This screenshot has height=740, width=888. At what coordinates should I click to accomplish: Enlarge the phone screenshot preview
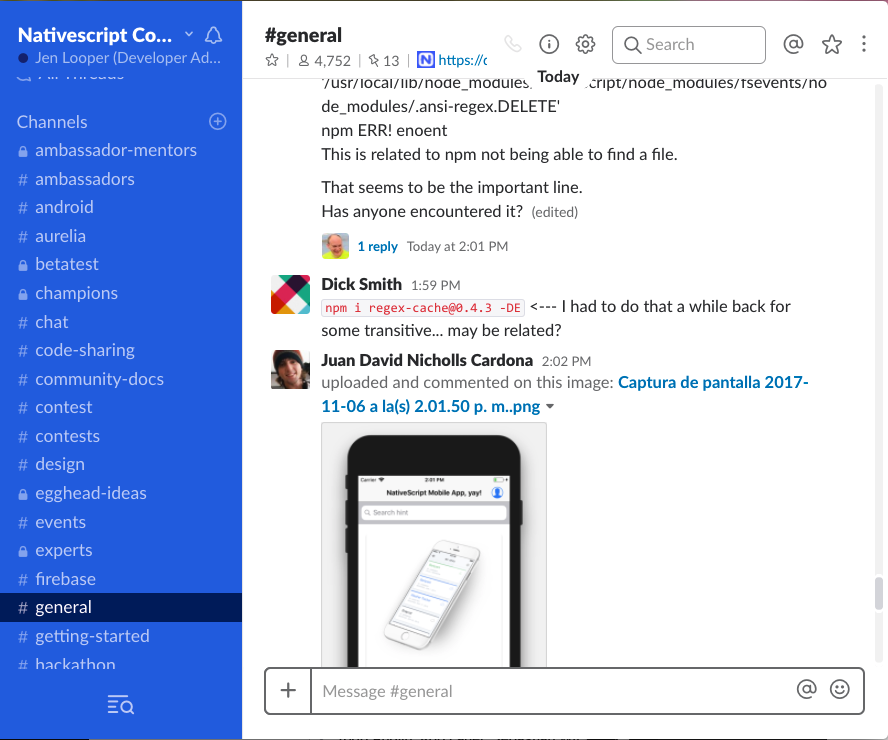point(434,545)
